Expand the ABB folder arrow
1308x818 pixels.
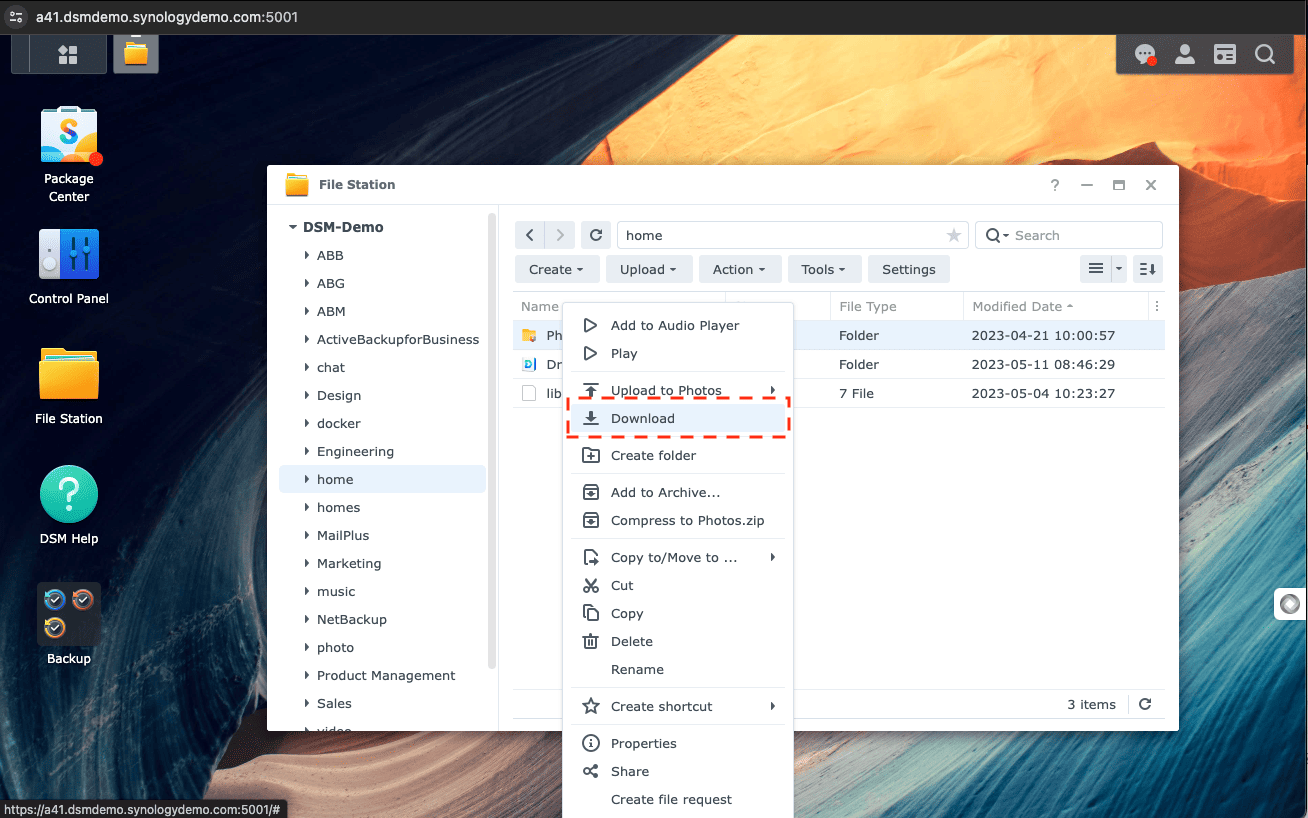(x=306, y=255)
